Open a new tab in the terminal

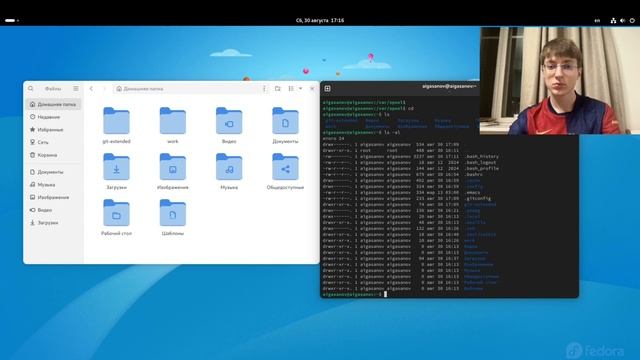[327, 89]
